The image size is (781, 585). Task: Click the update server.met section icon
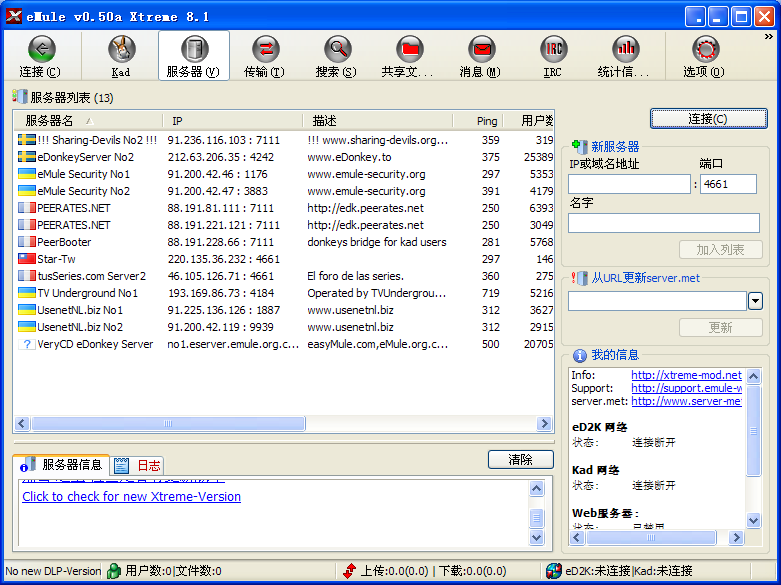click(x=579, y=278)
